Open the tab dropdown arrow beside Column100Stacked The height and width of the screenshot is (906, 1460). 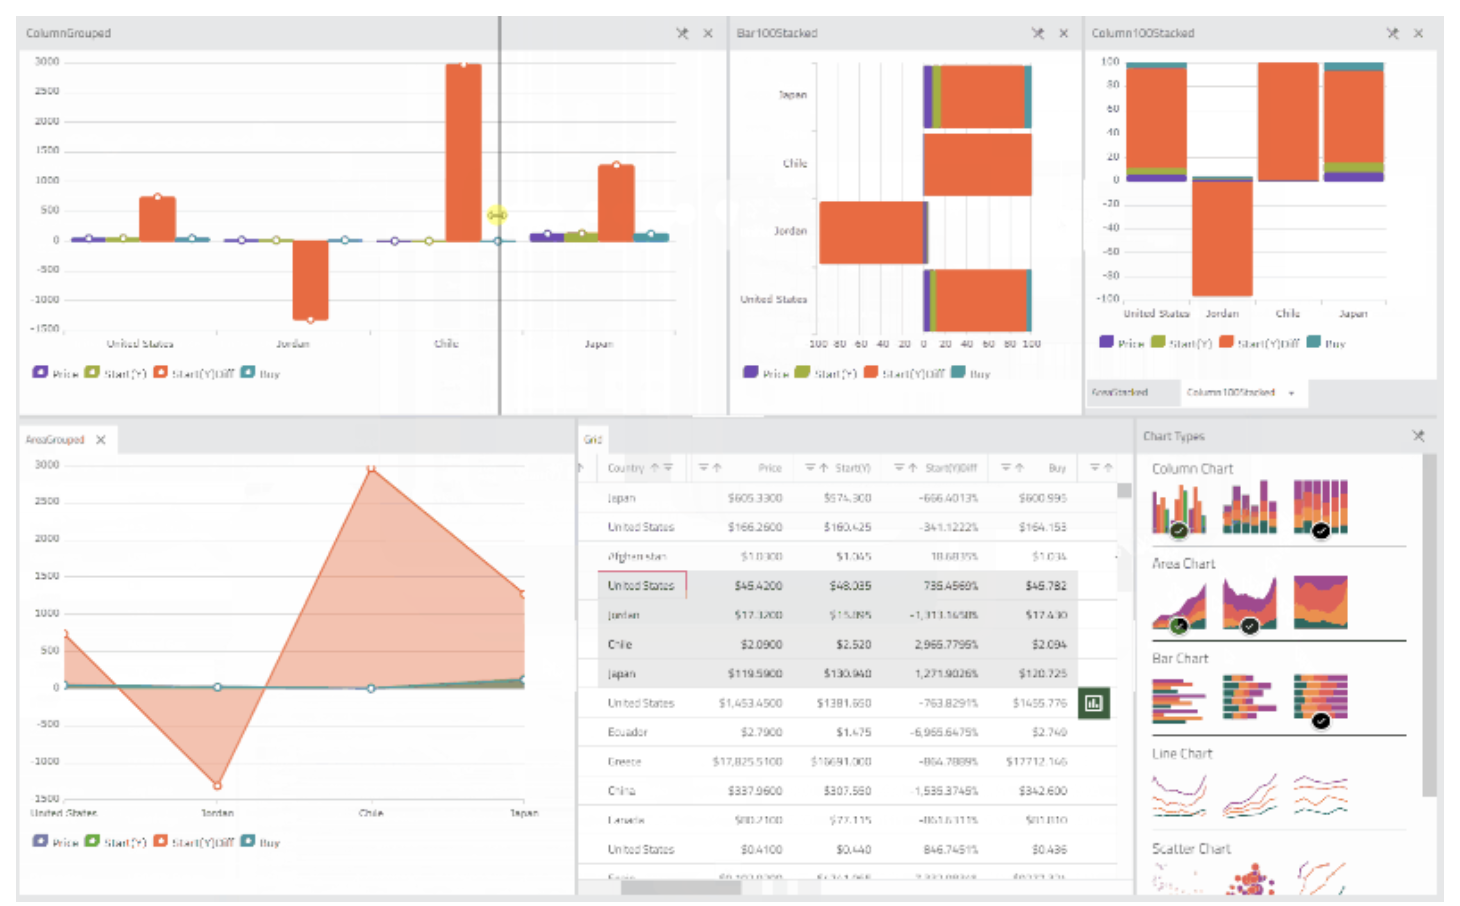(1291, 393)
